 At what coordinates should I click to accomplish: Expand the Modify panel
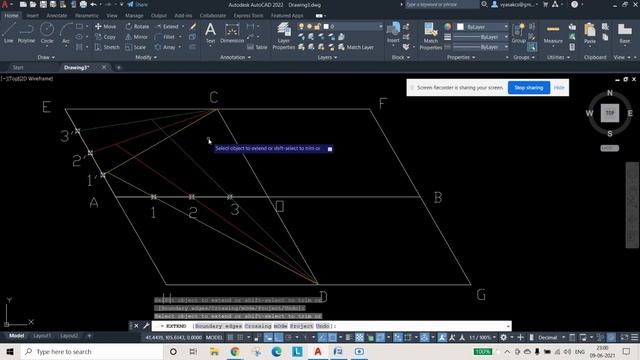pos(146,58)
